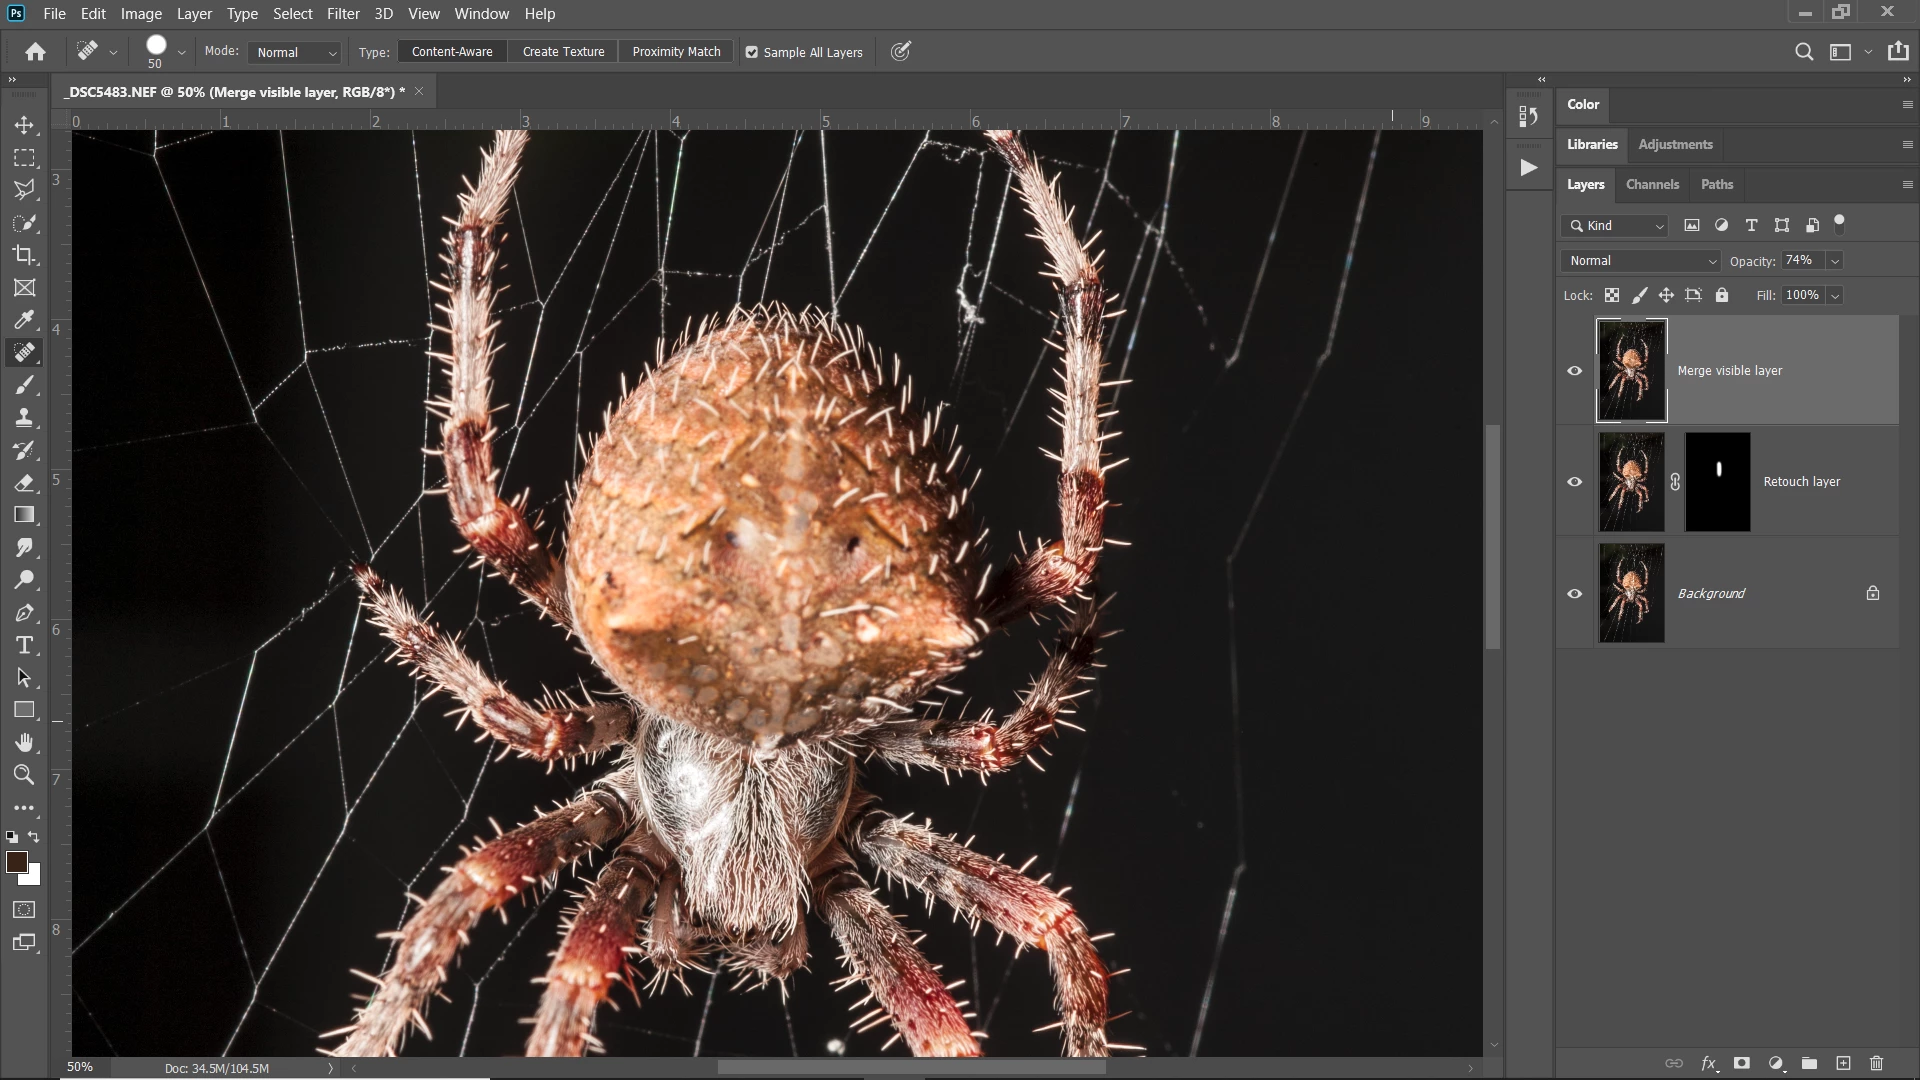The height and width of the screenshot is (1080, 1920).
Task: Click the Zoom tool icon
Action: (24, 775)
